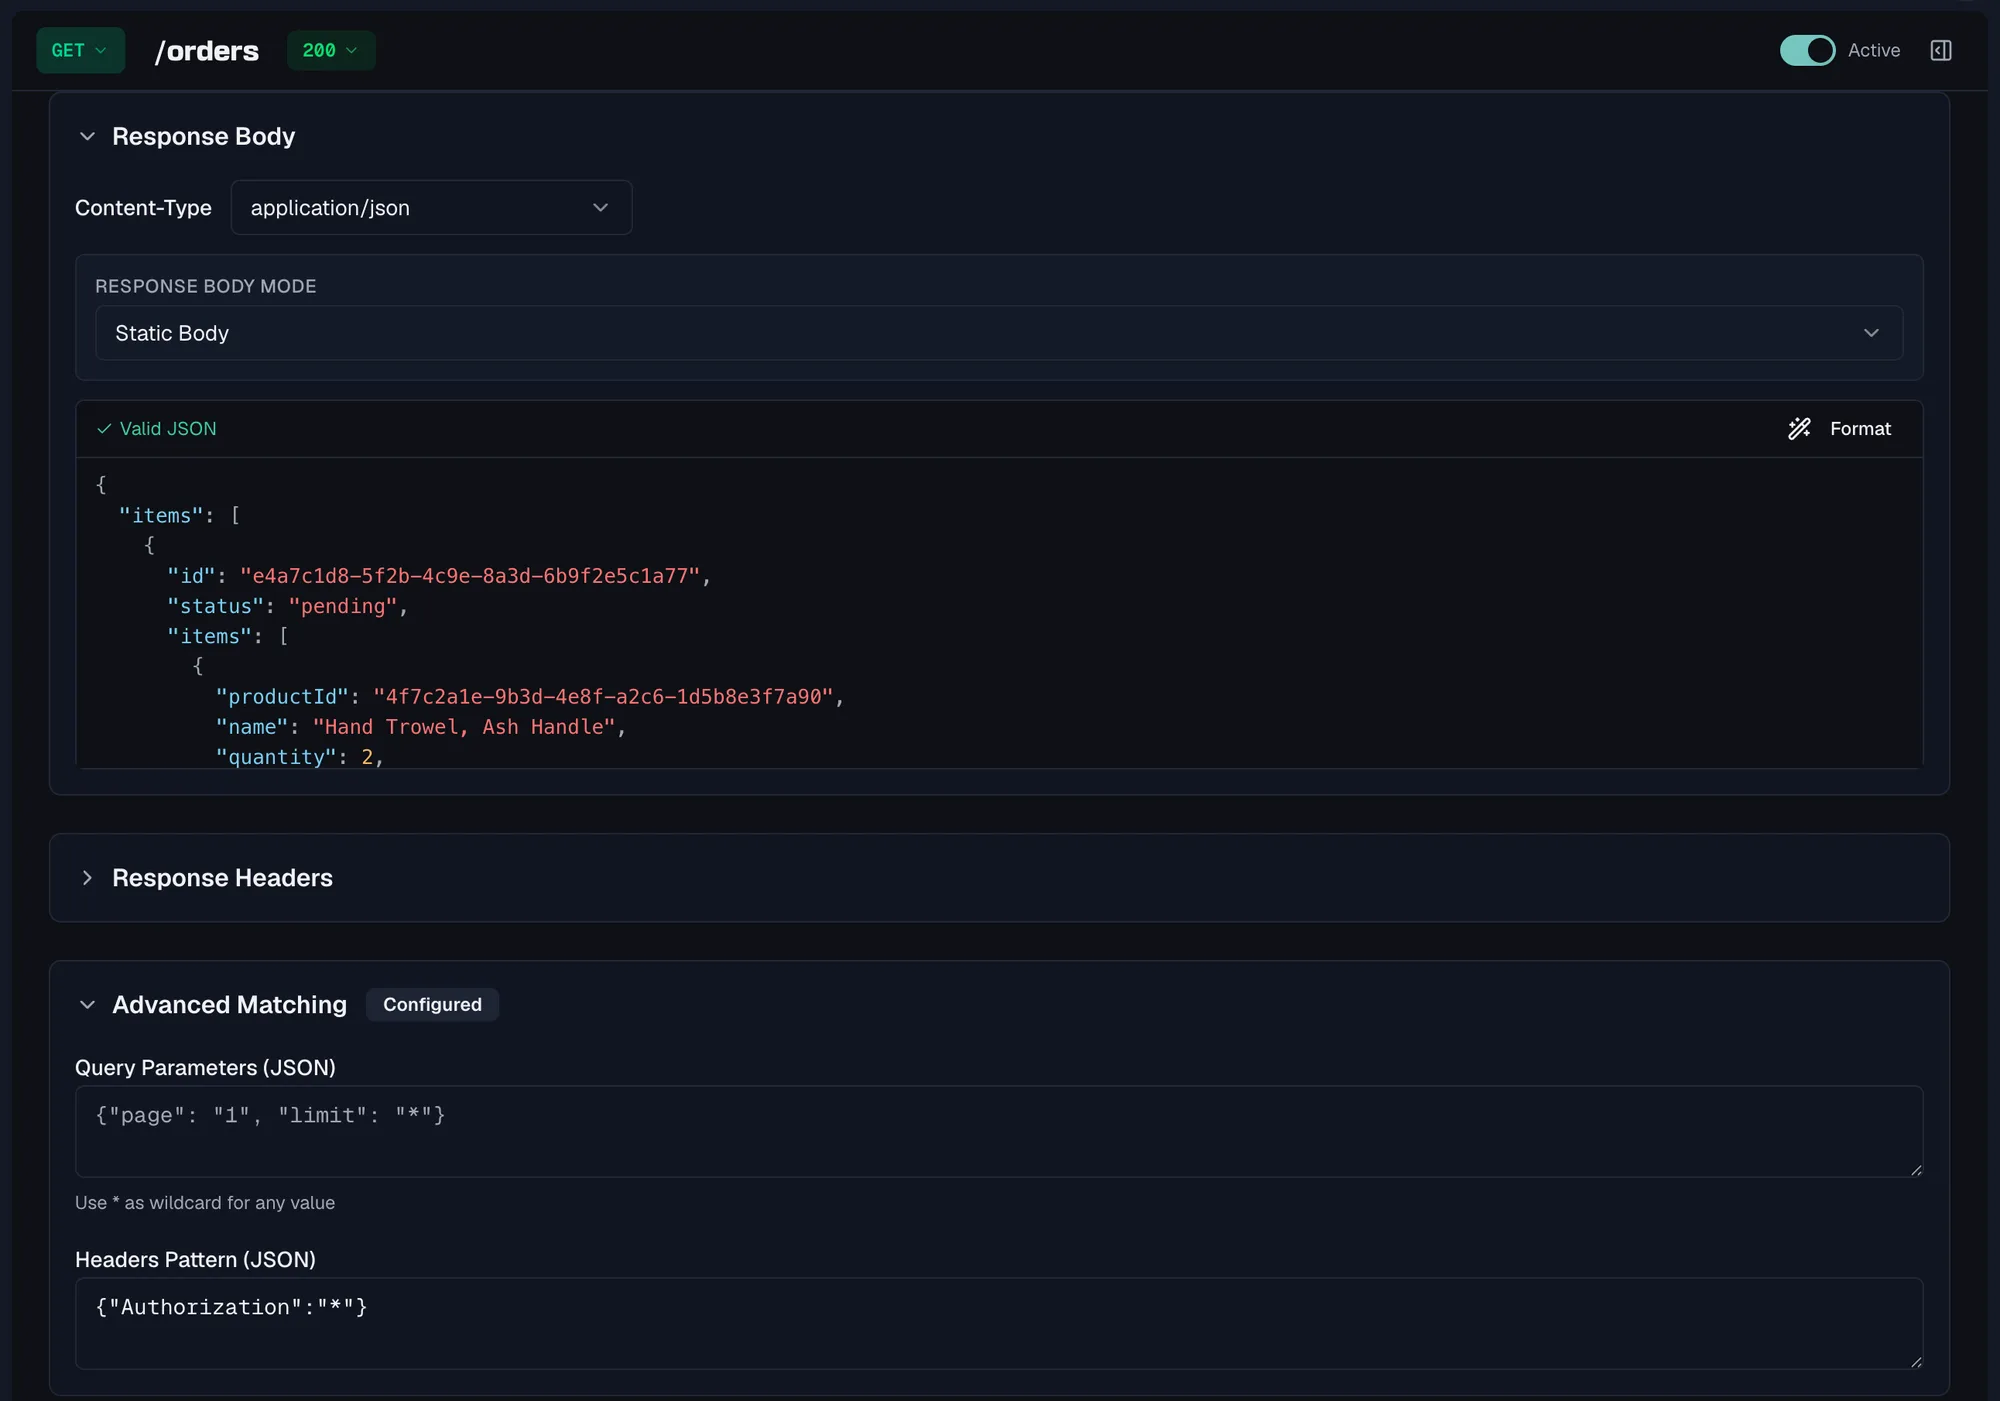The width and height of the screenshot is (2000, 1401).
Task: Click the /orders endpoint path
Action: (x=206, y=50)
